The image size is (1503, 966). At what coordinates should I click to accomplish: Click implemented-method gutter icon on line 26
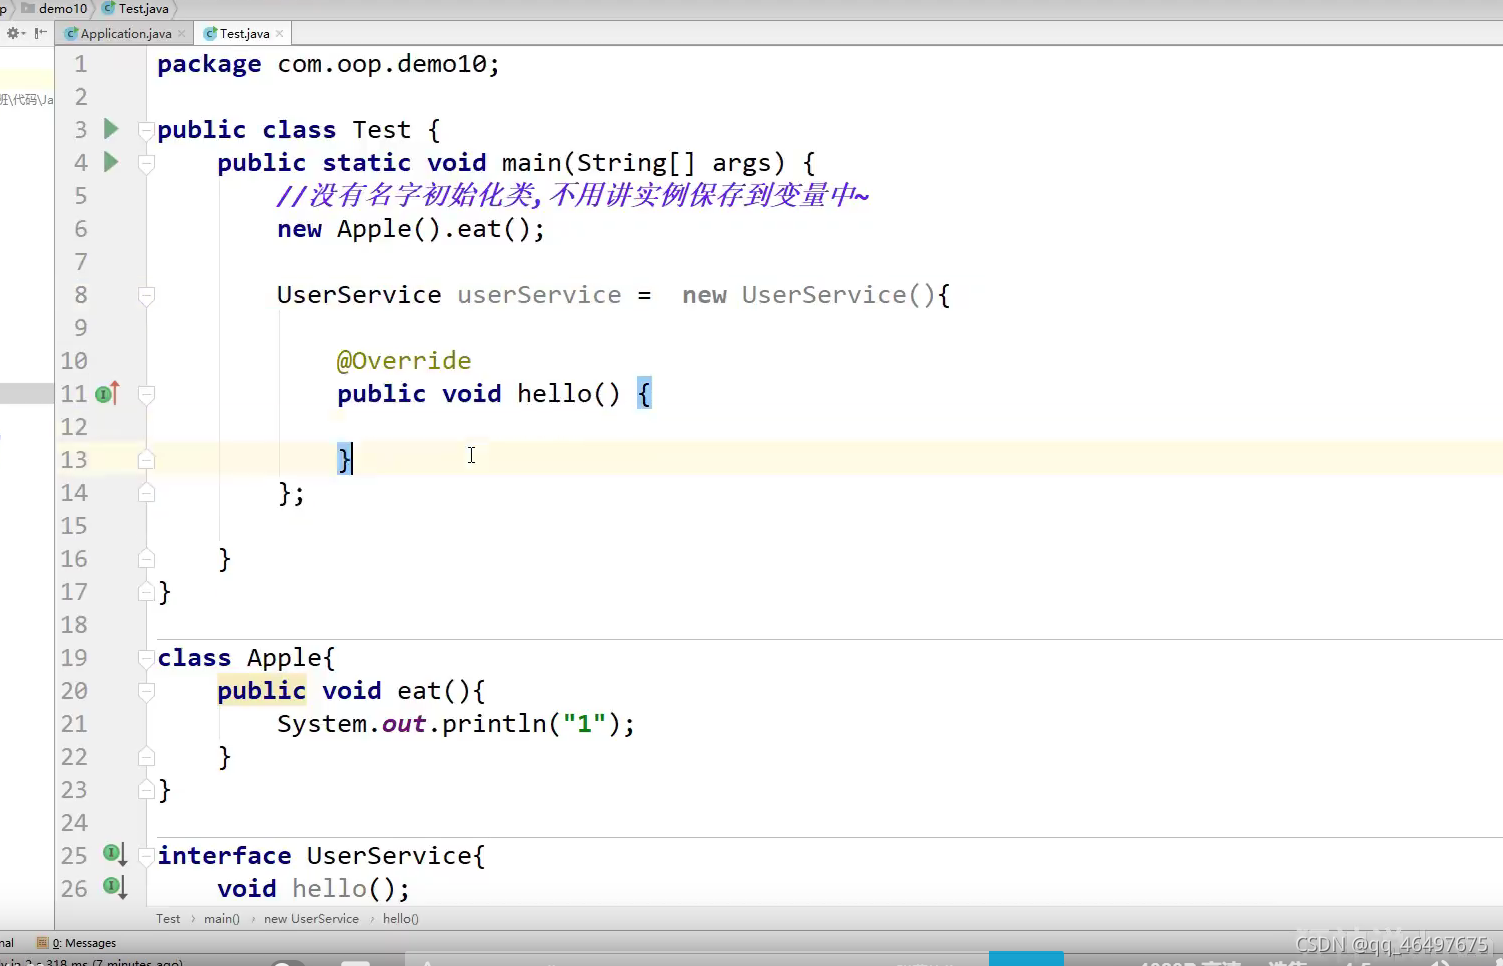(114, 888)
